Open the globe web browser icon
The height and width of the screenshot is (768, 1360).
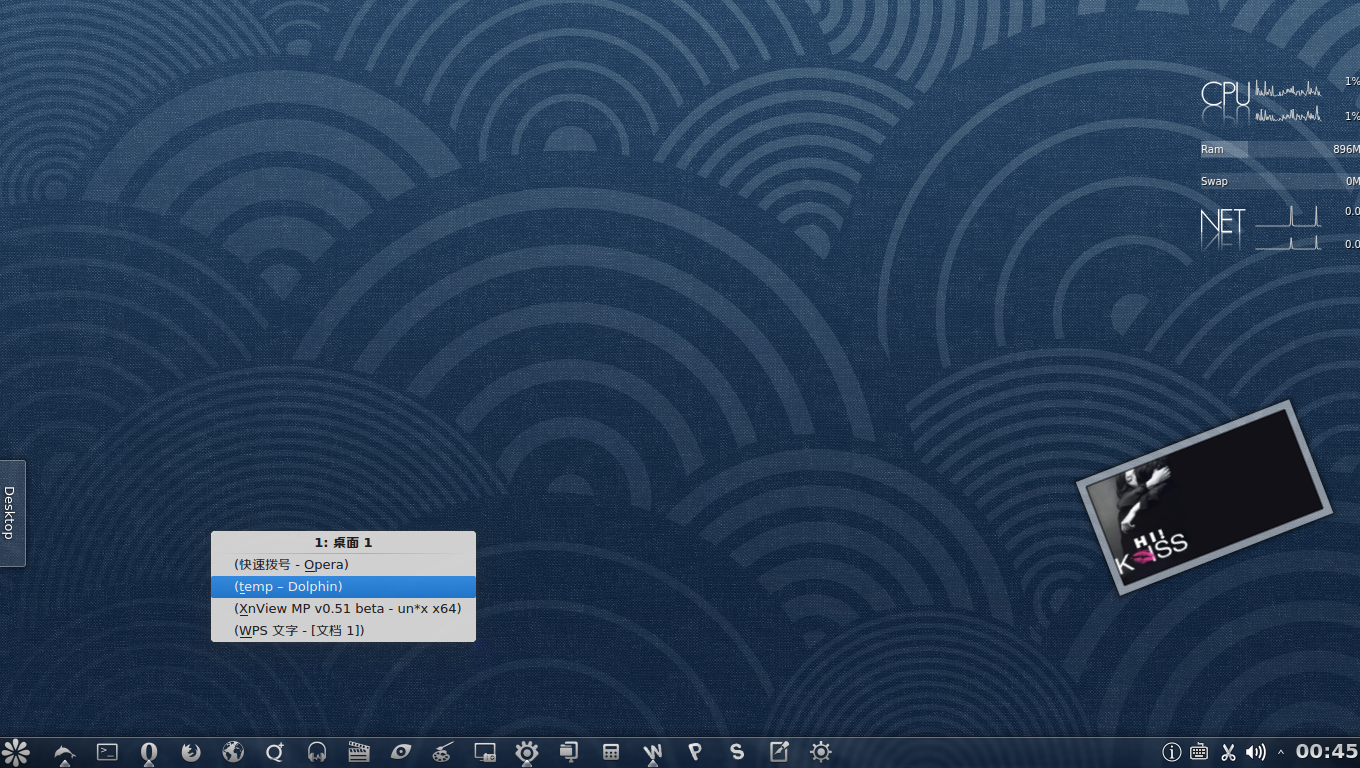[233, 752]
